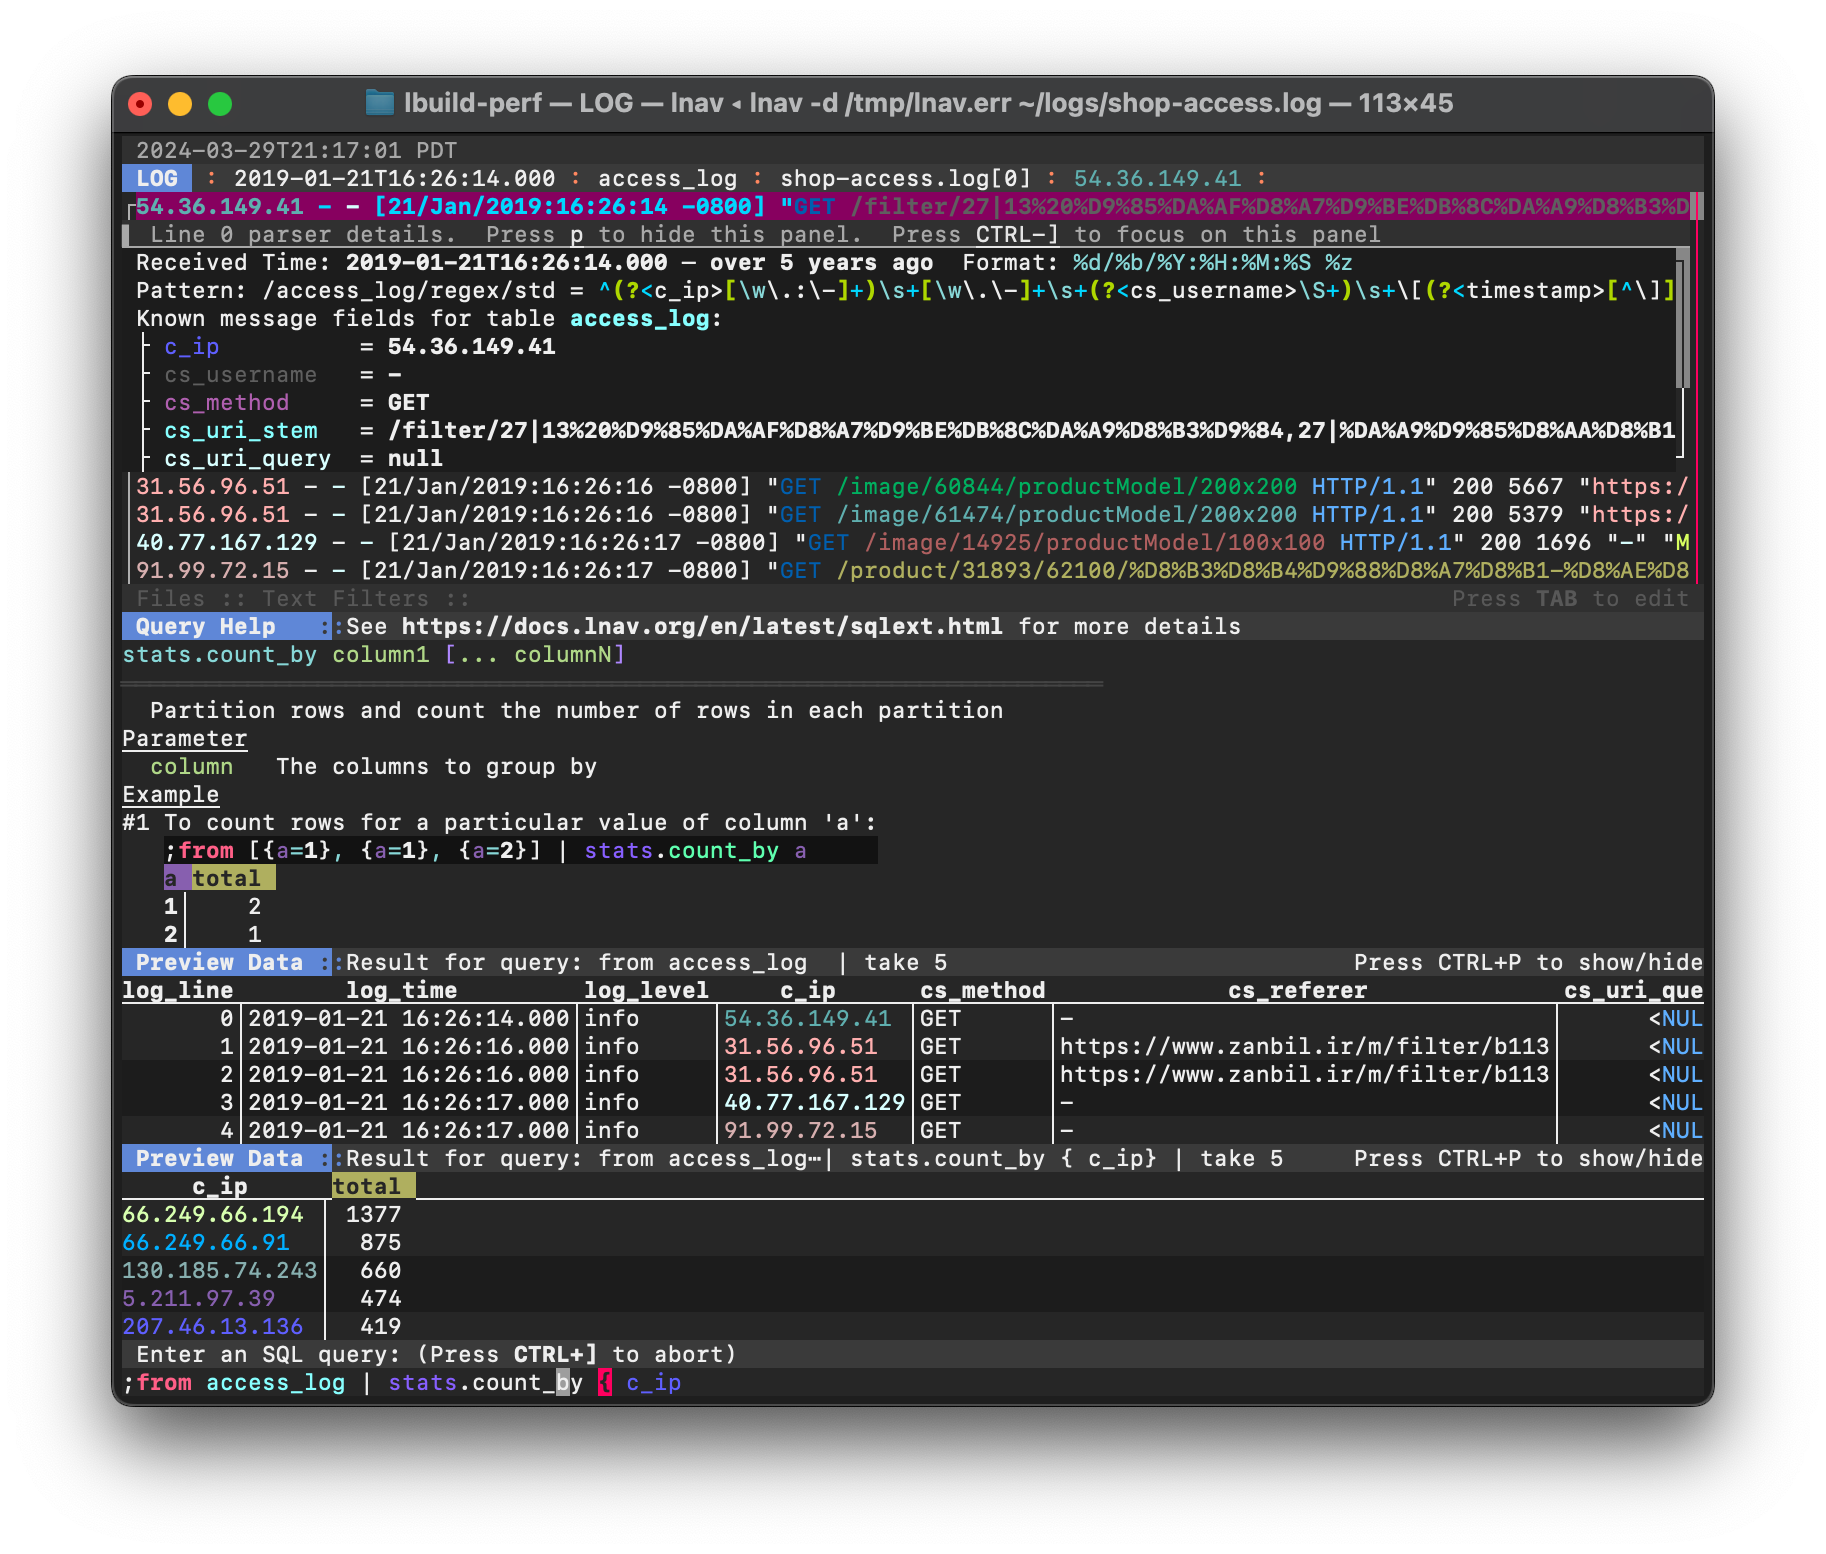Click the log line for /image/60844/productModel

(912, 486)
